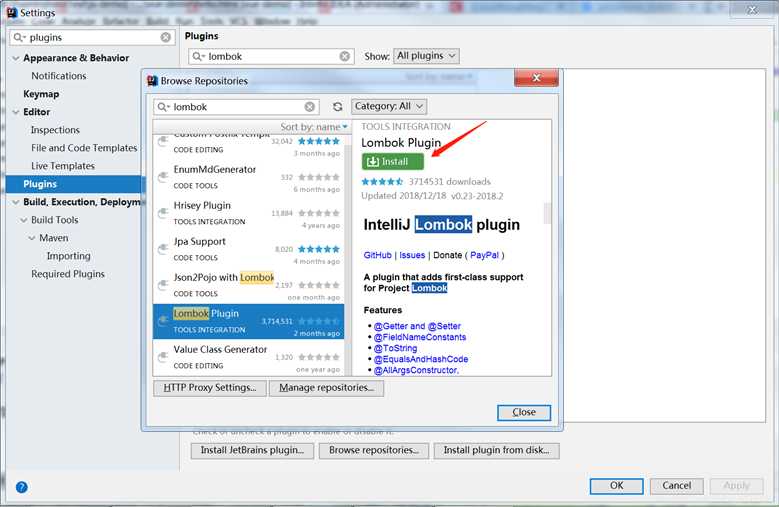Open Required Plugins settings
This screenshot has height=507, width=779.
[68, 274]
